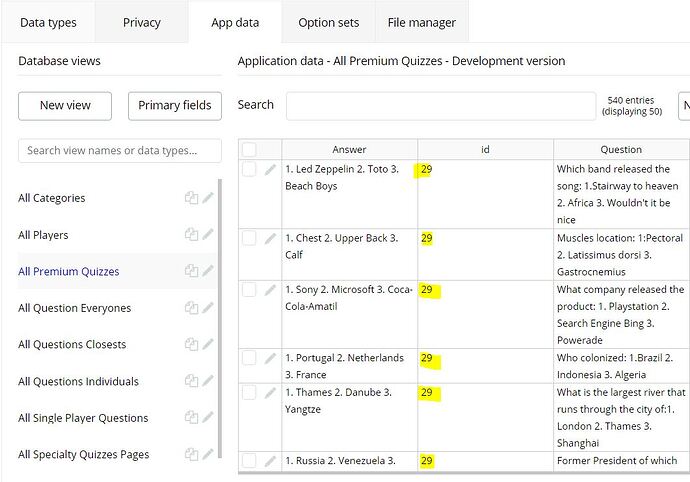Viewport: 690px width, 482px height.
Task: Edit the All Players view pencil icon
Action: click(208, 235)
